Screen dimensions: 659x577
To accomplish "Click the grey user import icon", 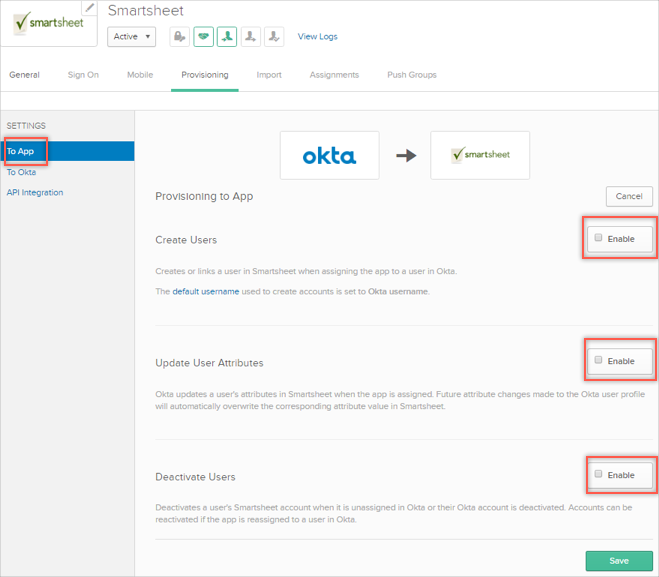I will point(251,37).
